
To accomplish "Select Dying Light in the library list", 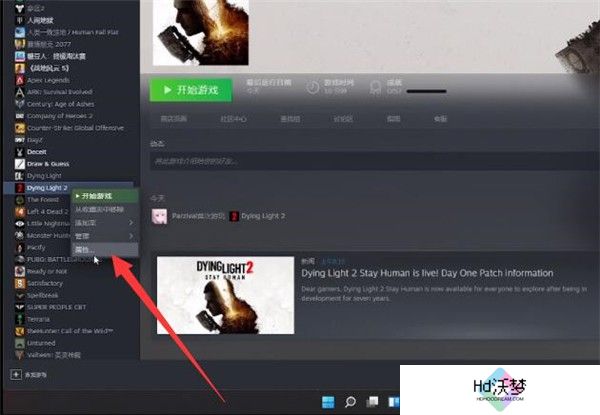I will click(x=44, y=176).
